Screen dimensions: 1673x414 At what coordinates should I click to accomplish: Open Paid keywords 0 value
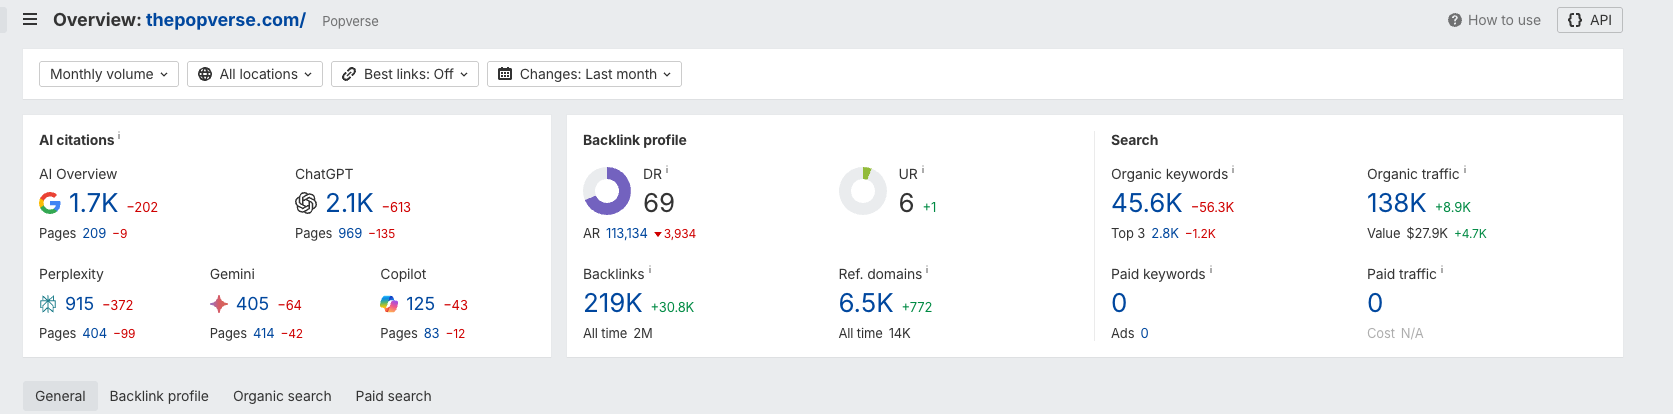coord(1119,303)
